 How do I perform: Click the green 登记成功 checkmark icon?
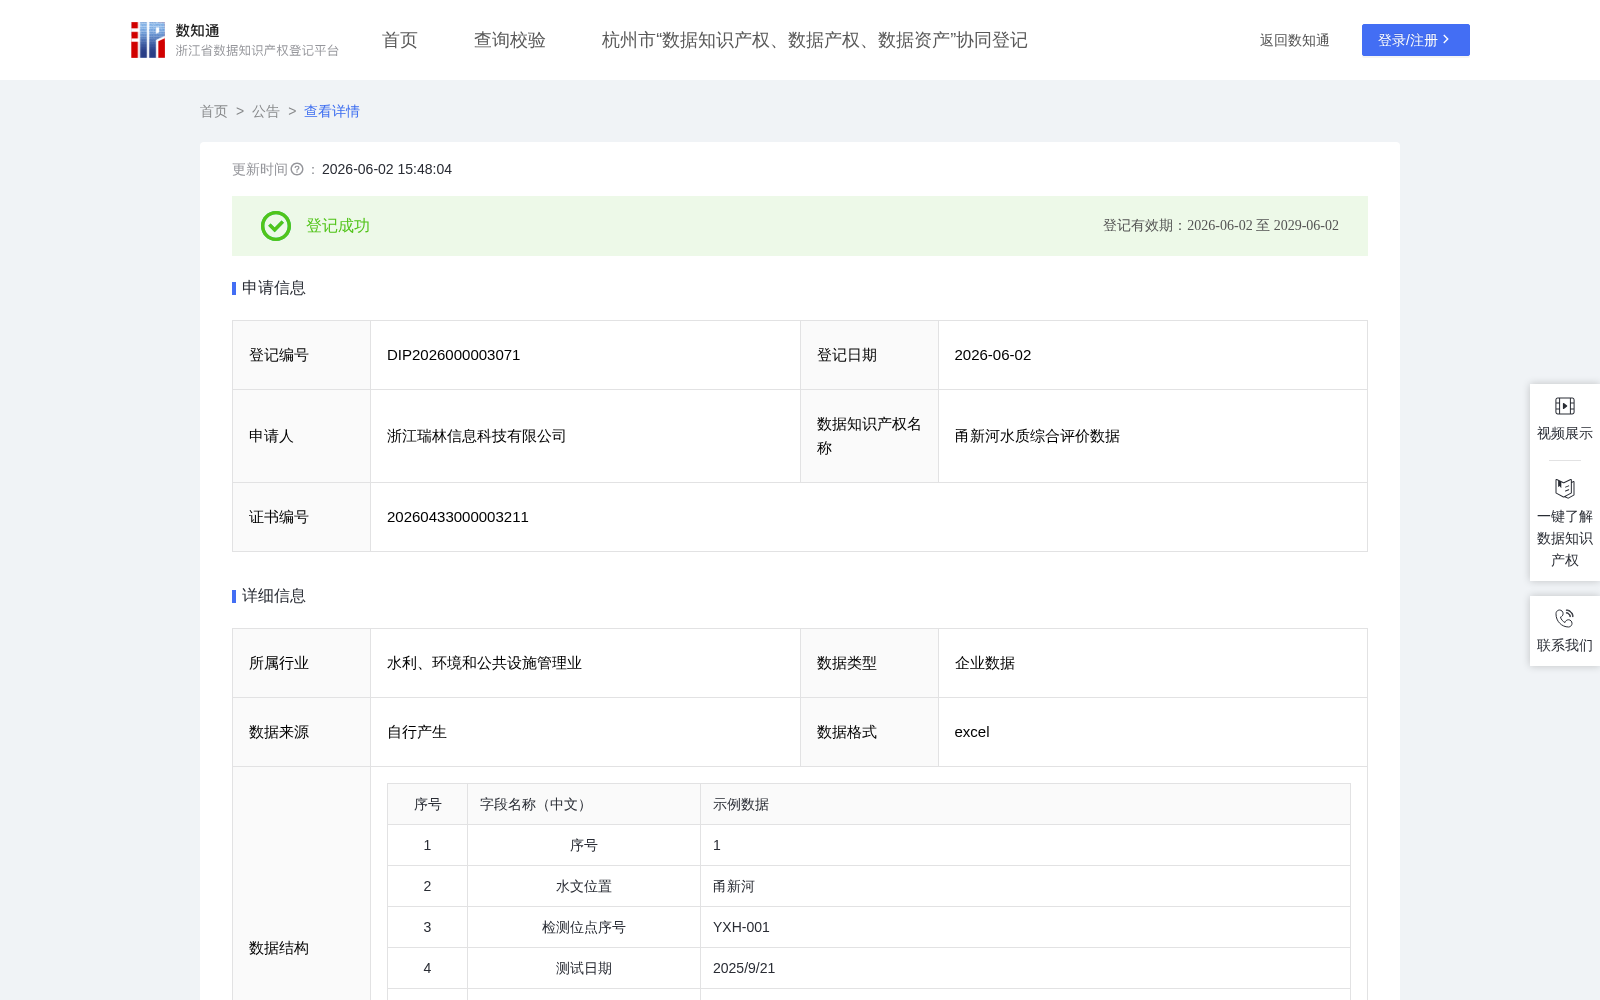276,226
